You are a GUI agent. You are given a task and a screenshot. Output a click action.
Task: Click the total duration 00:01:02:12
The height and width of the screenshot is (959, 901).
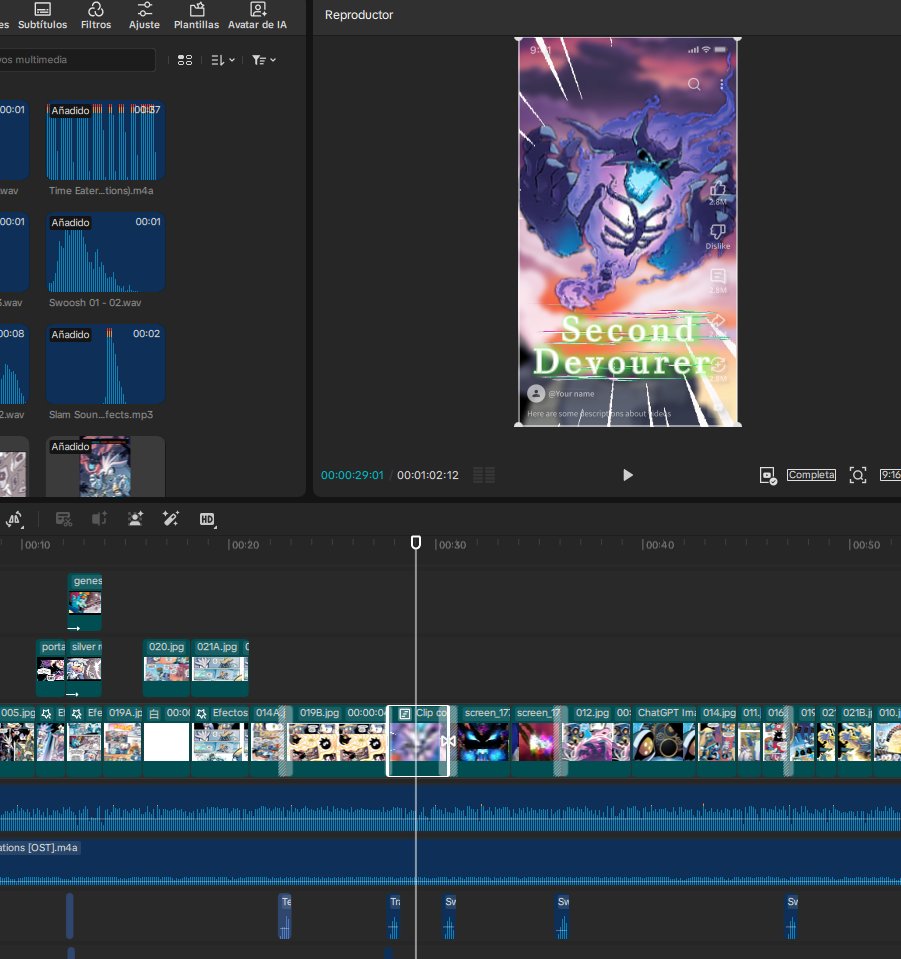(428, 475)
